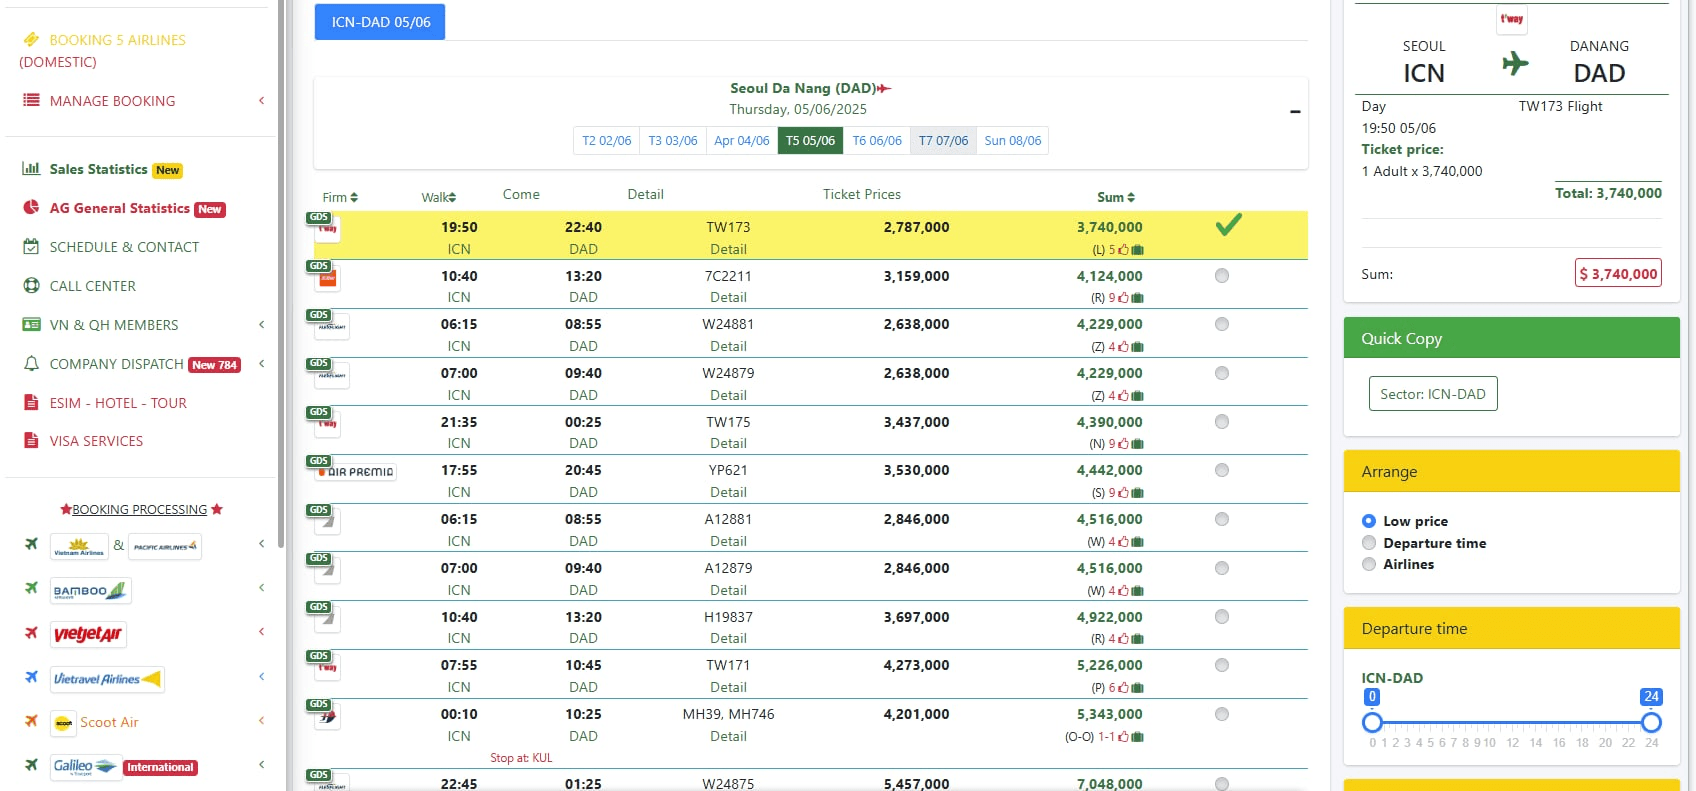Image resolution: width=1696 pixels, height=791 pixels.
Task: Expand the Bamboo airline chevron
Action: tap(261, 587)
